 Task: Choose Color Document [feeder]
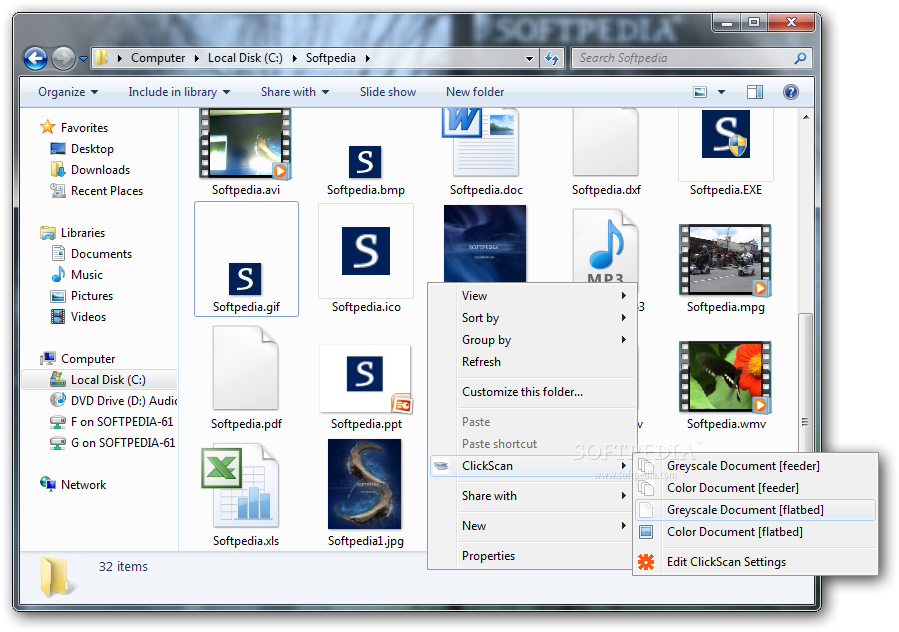pyautogui.click(x=756, y=487)
